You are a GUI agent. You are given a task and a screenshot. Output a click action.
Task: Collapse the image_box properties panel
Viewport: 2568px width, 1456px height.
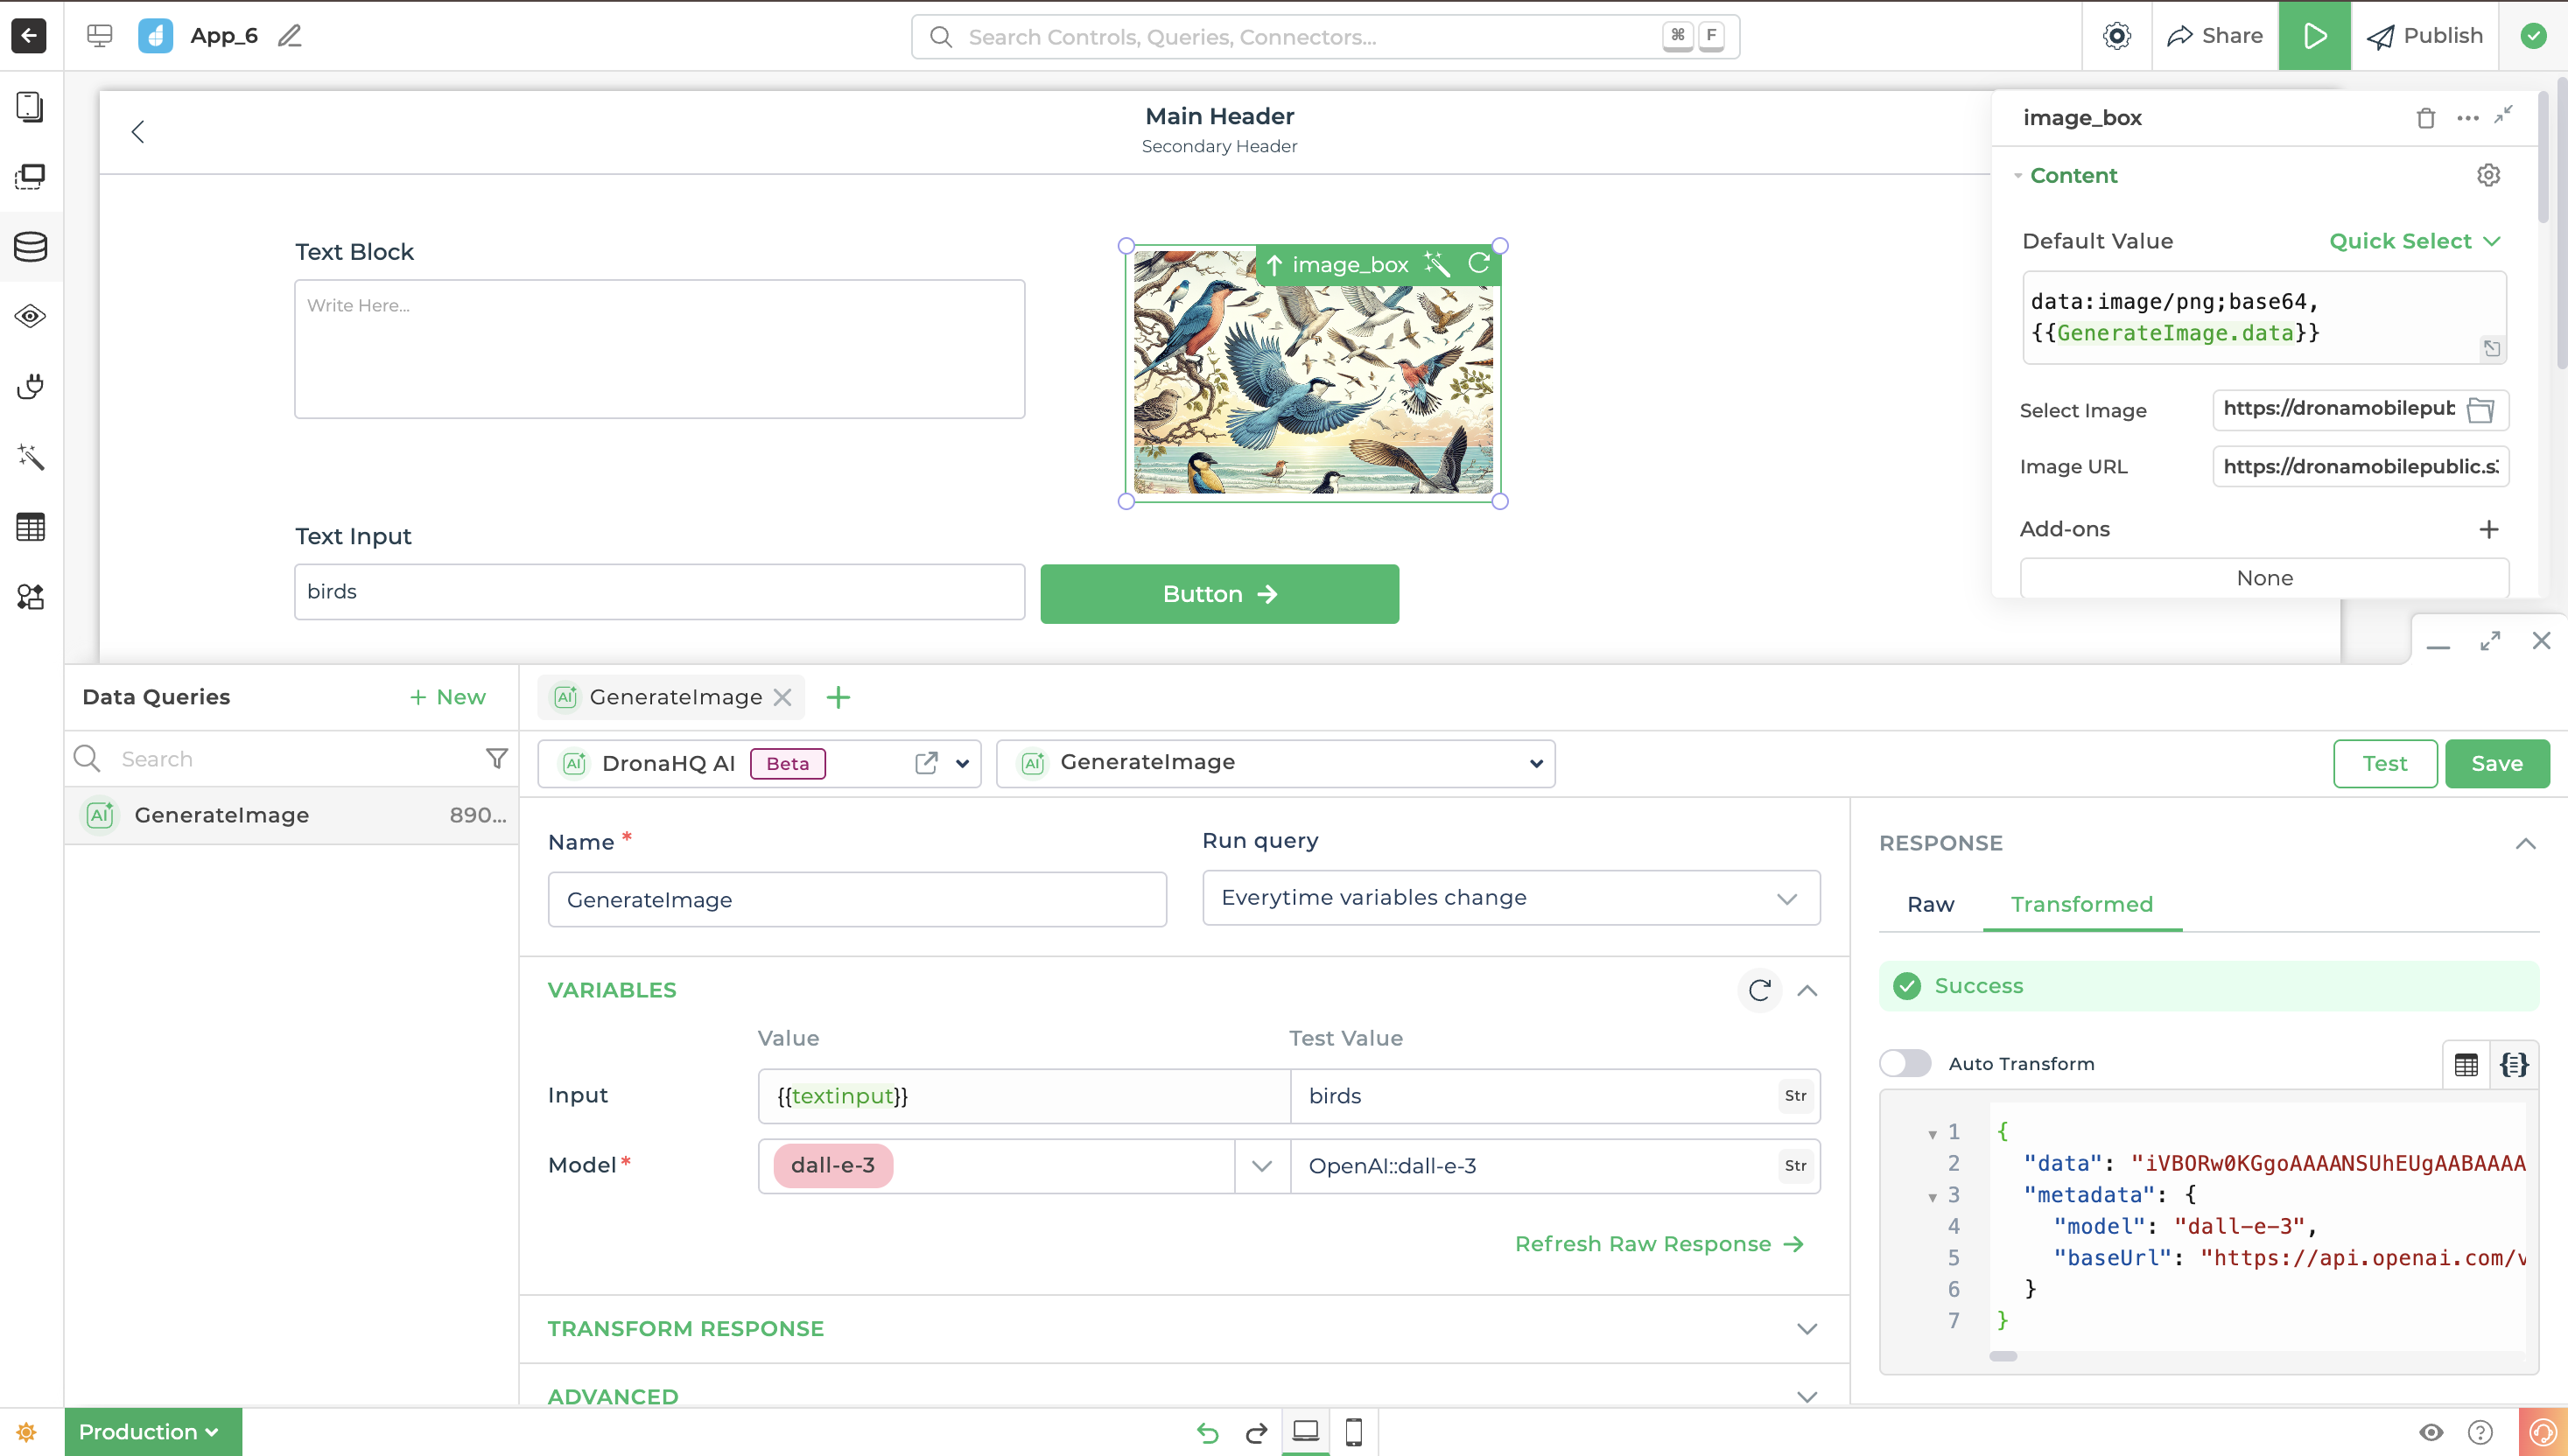2503,115
